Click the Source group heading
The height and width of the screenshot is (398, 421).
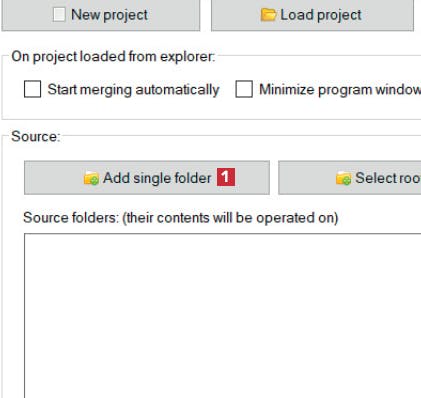pyautogui.click(x=36, y=137)
